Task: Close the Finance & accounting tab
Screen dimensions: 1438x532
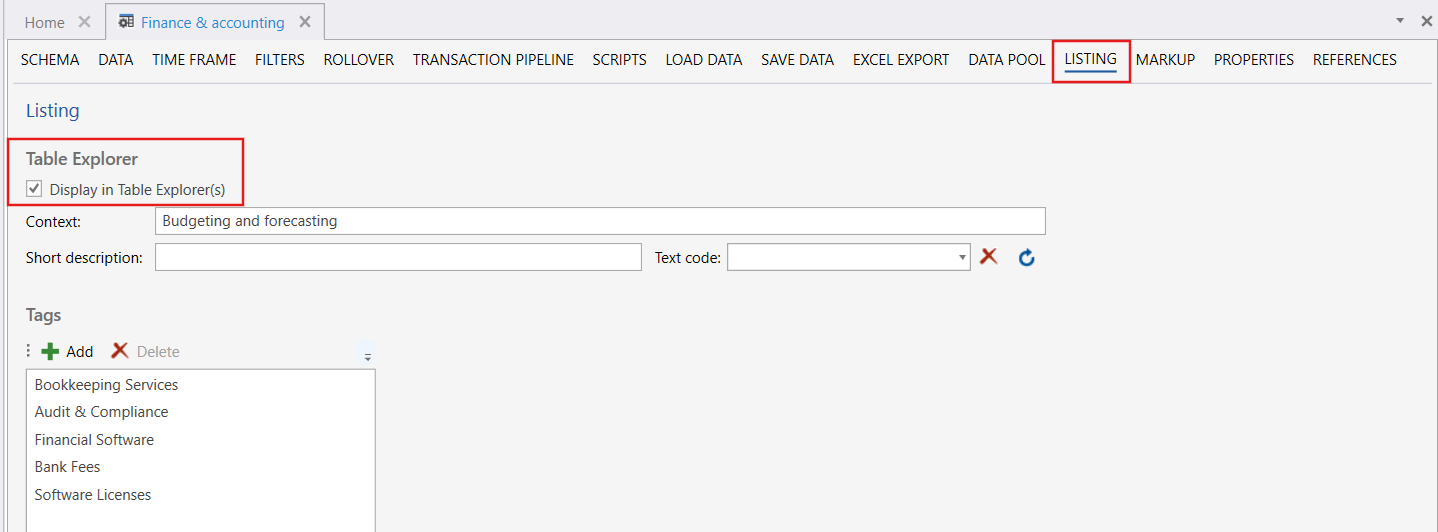Action: (305, 22)
